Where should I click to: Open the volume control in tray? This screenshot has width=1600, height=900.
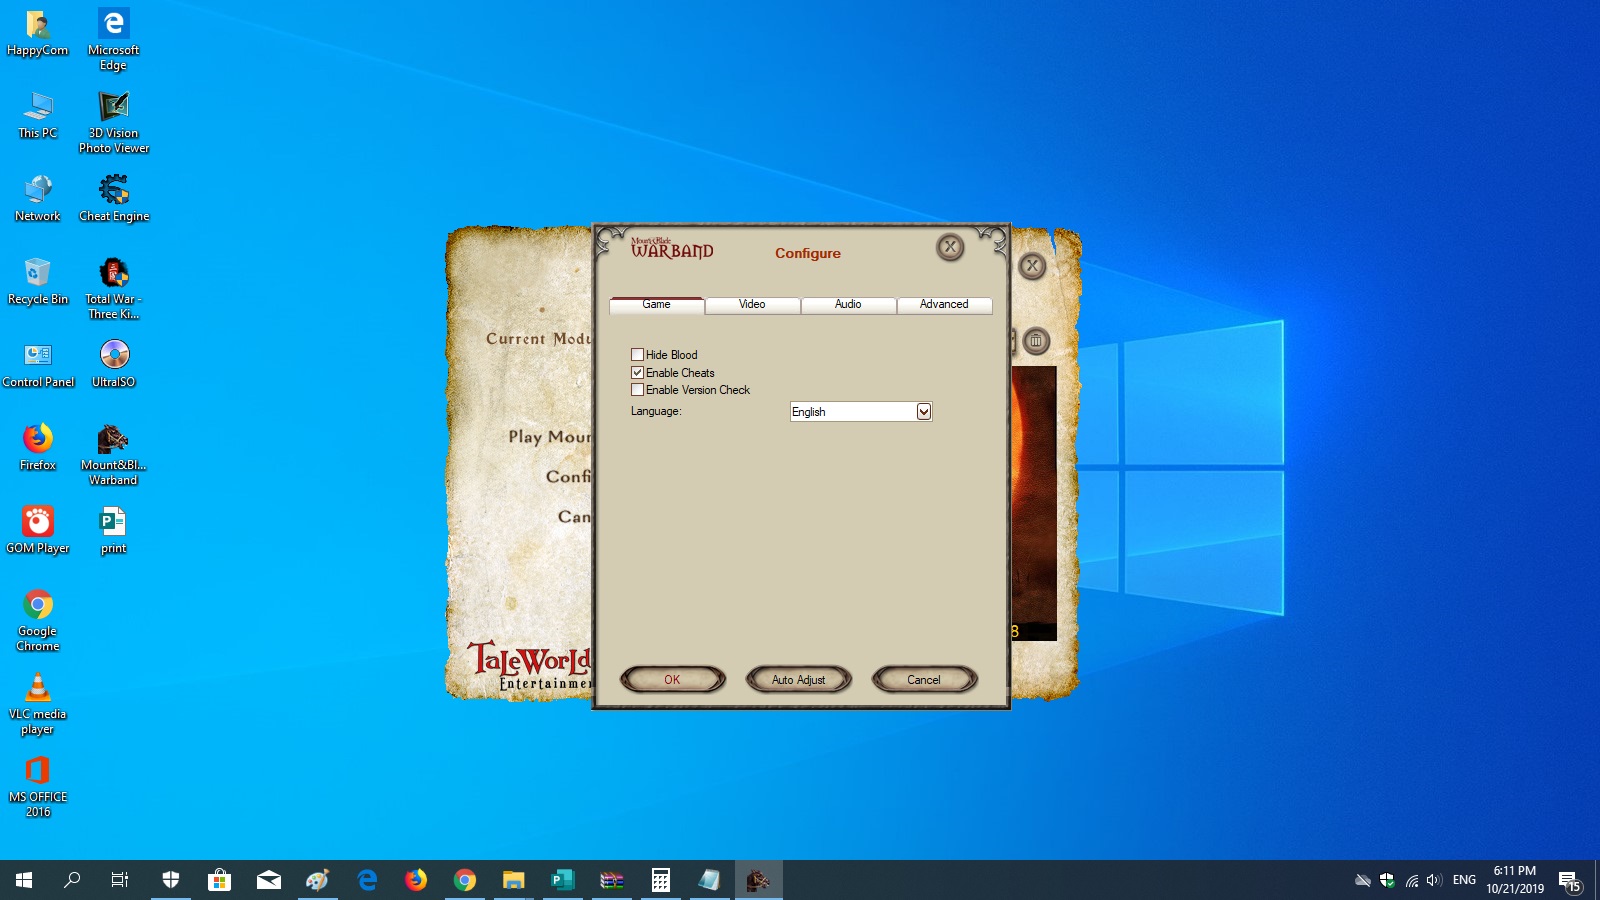click(1434, 880)
